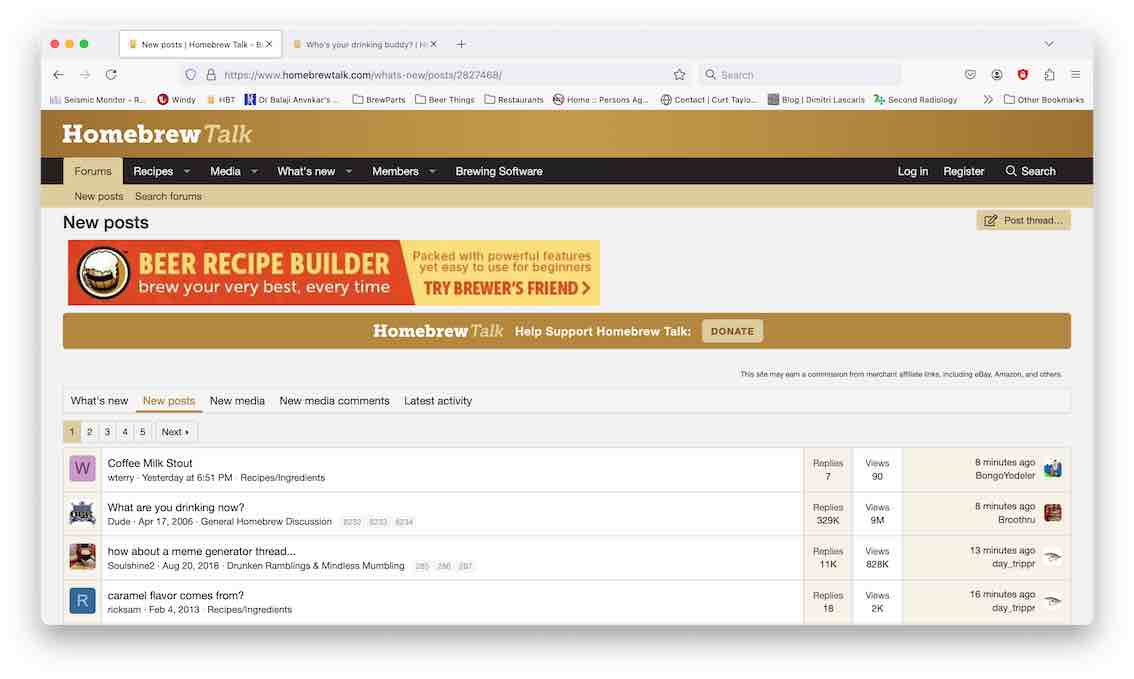
Task: Open the caramel flavor comes from thread
Action: coord(176,595)
